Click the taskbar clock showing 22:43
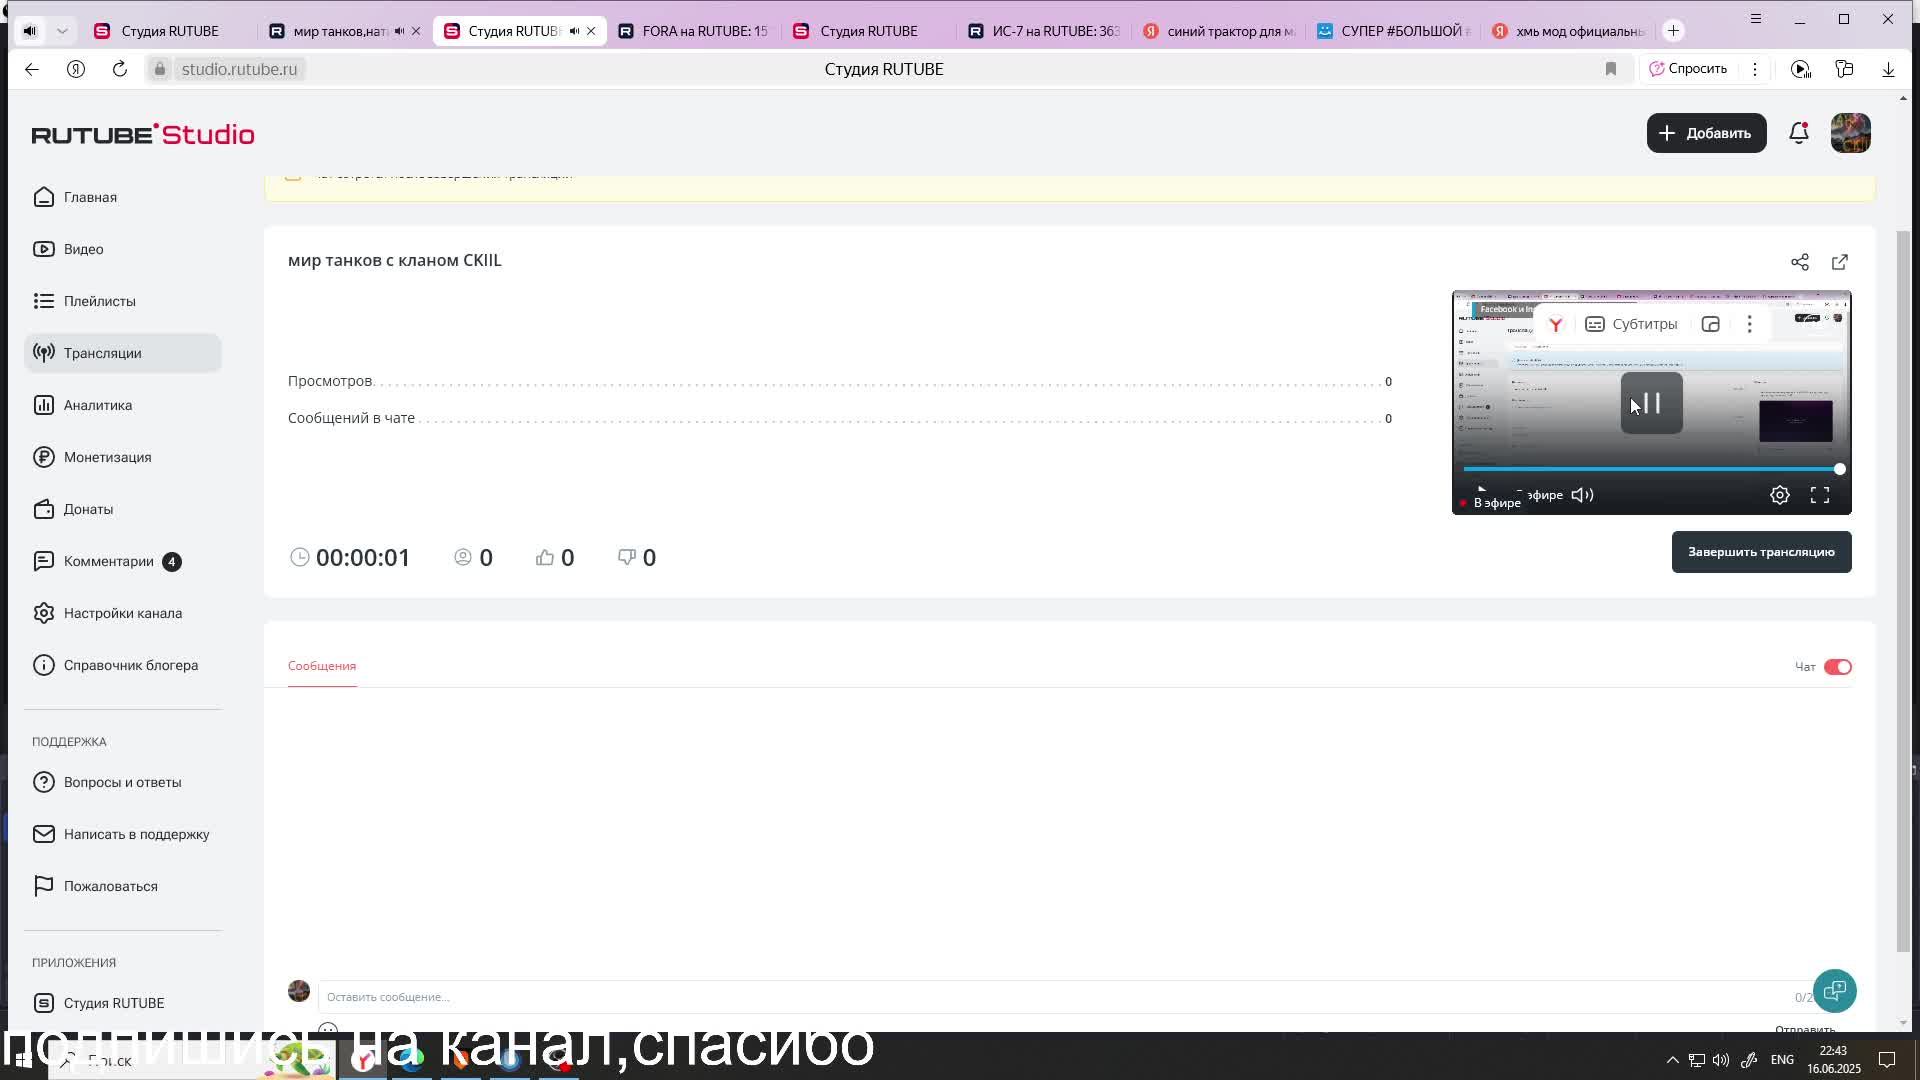Image resolution: width=1920 pixels, height=1080 pixels. tap(1833, 1060)
